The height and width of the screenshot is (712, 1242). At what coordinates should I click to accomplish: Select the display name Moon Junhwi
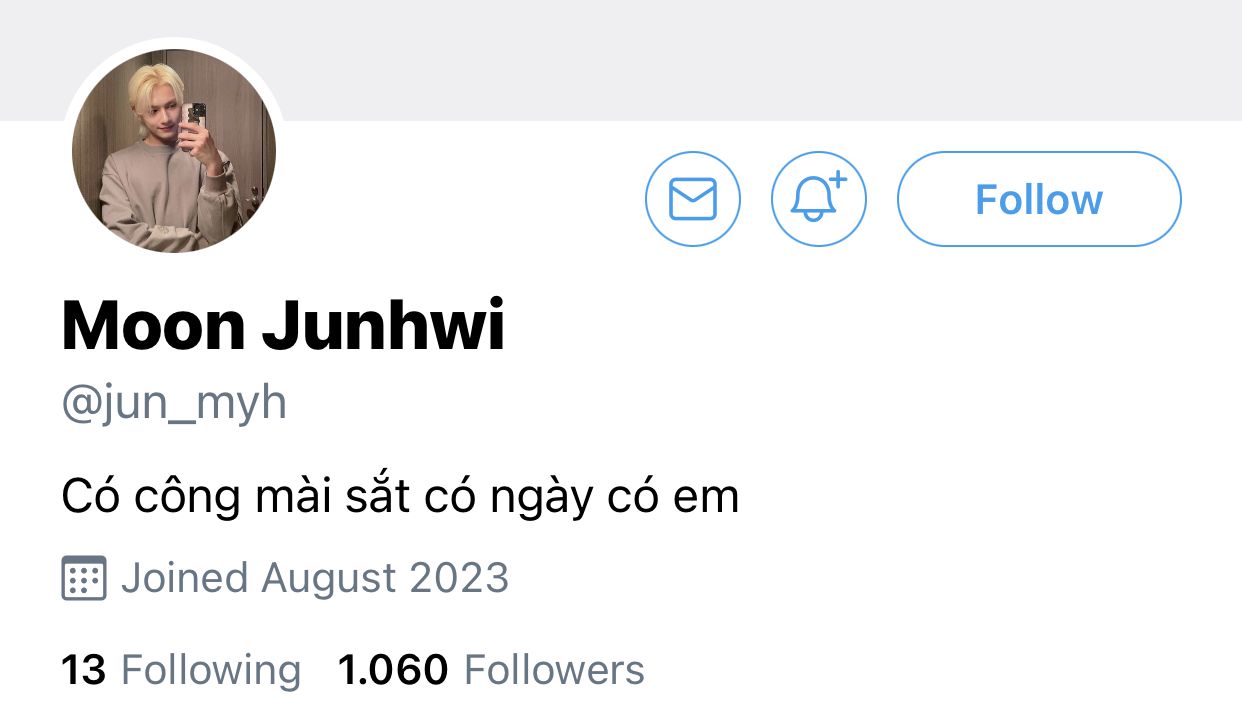(x=283, y=326)
